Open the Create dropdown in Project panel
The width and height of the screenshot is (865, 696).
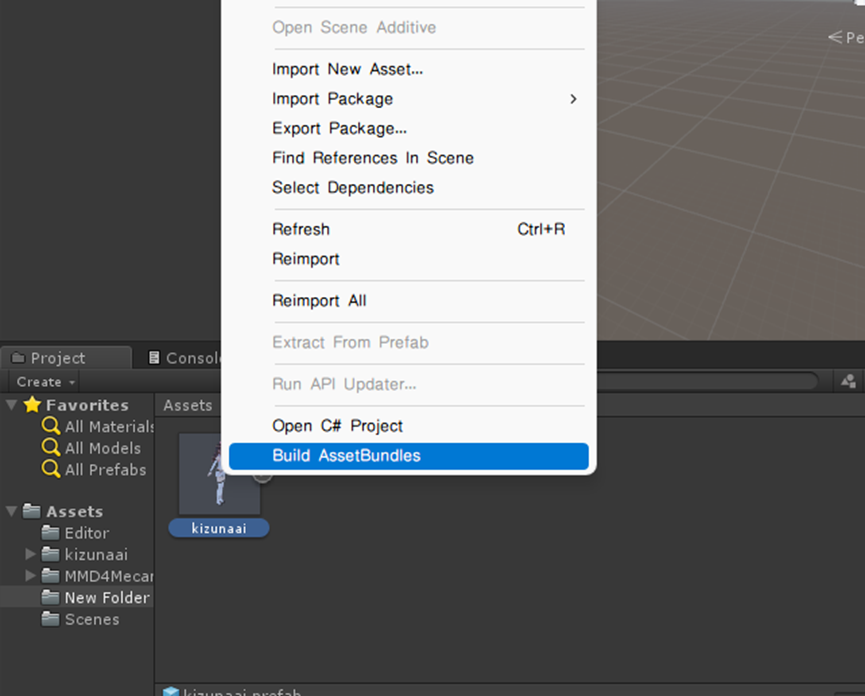pyautogui.click(x=45, y=382)
